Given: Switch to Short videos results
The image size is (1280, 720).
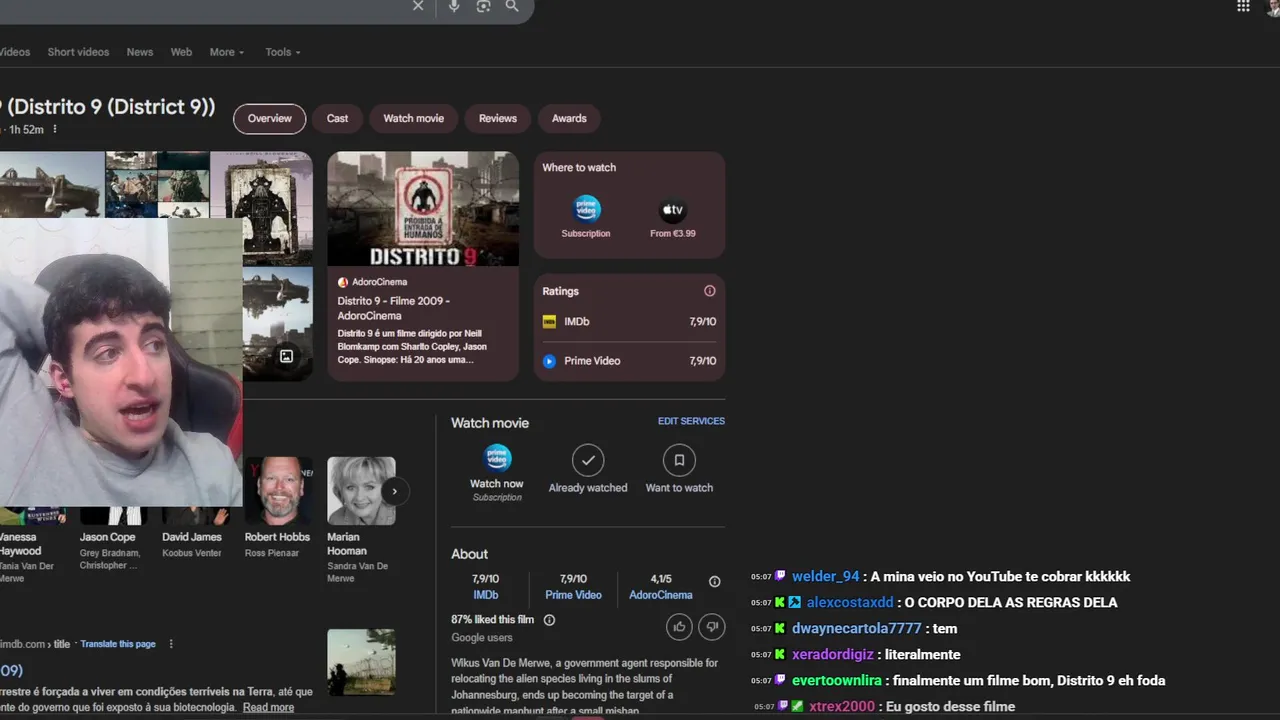Looking at the screenshot, I should 78,52.
